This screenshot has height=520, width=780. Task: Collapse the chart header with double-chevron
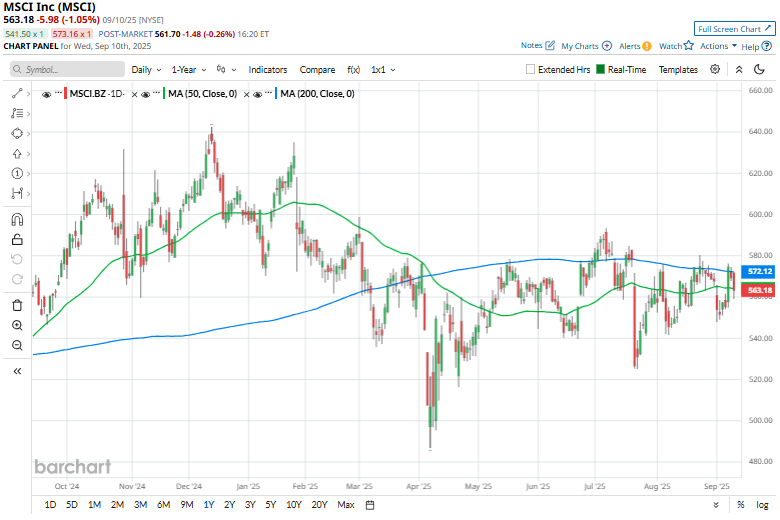(739, 70)
